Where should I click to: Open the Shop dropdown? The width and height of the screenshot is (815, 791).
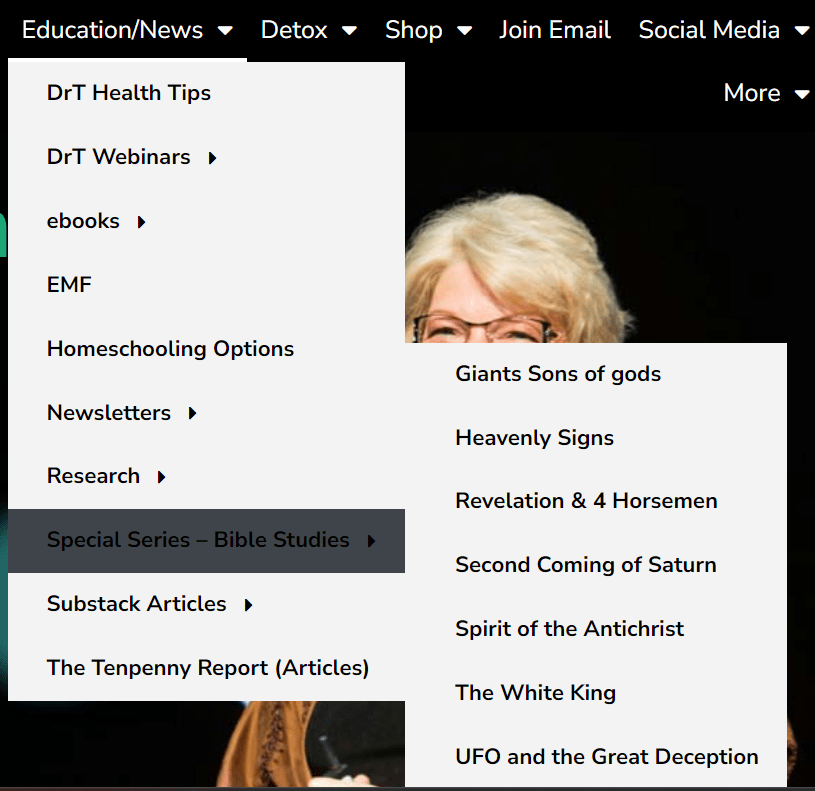click(428, 30)
